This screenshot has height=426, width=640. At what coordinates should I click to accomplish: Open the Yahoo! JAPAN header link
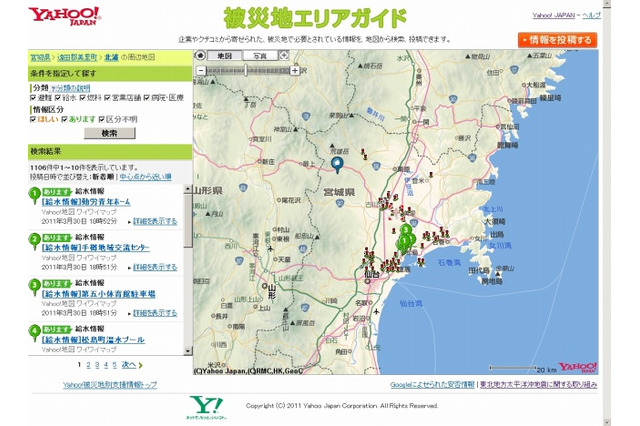click(x=553, y=16)
